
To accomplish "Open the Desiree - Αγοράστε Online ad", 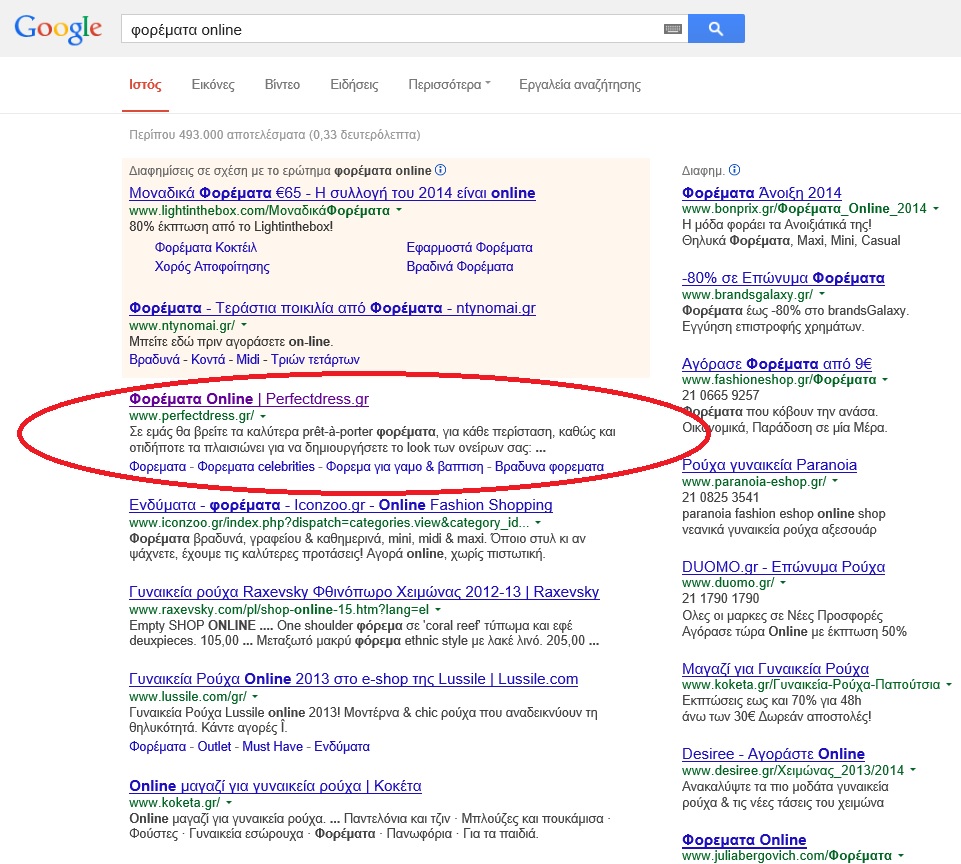I will click(773, 754).
